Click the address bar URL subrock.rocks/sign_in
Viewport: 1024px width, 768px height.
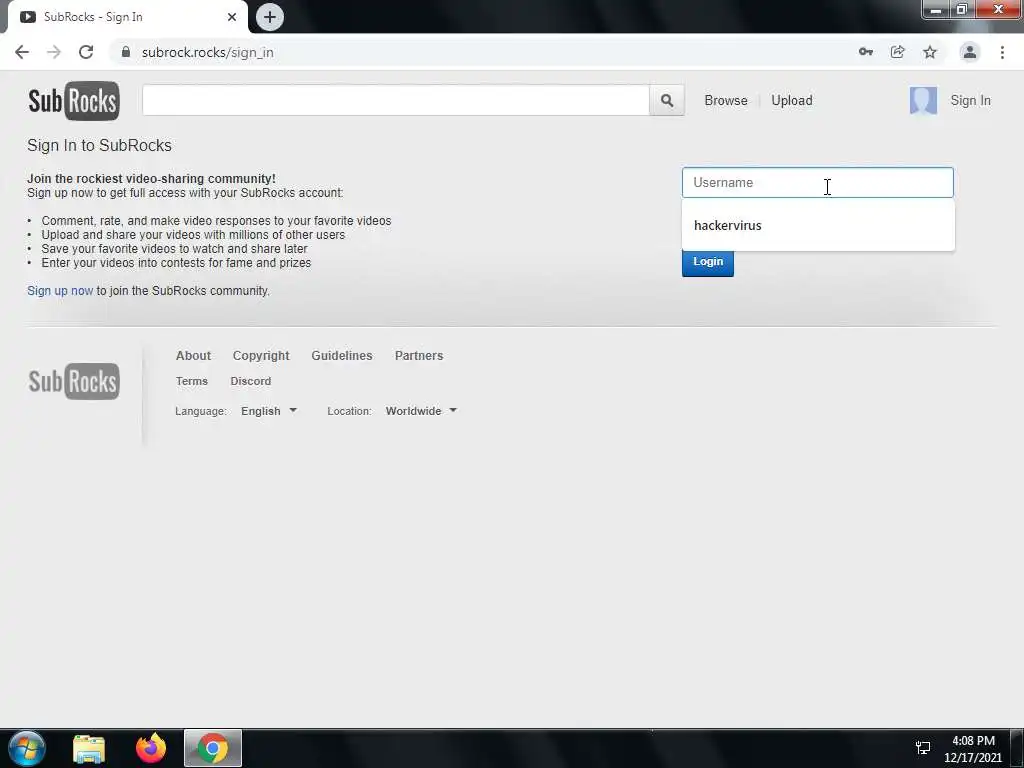point(208,52)
